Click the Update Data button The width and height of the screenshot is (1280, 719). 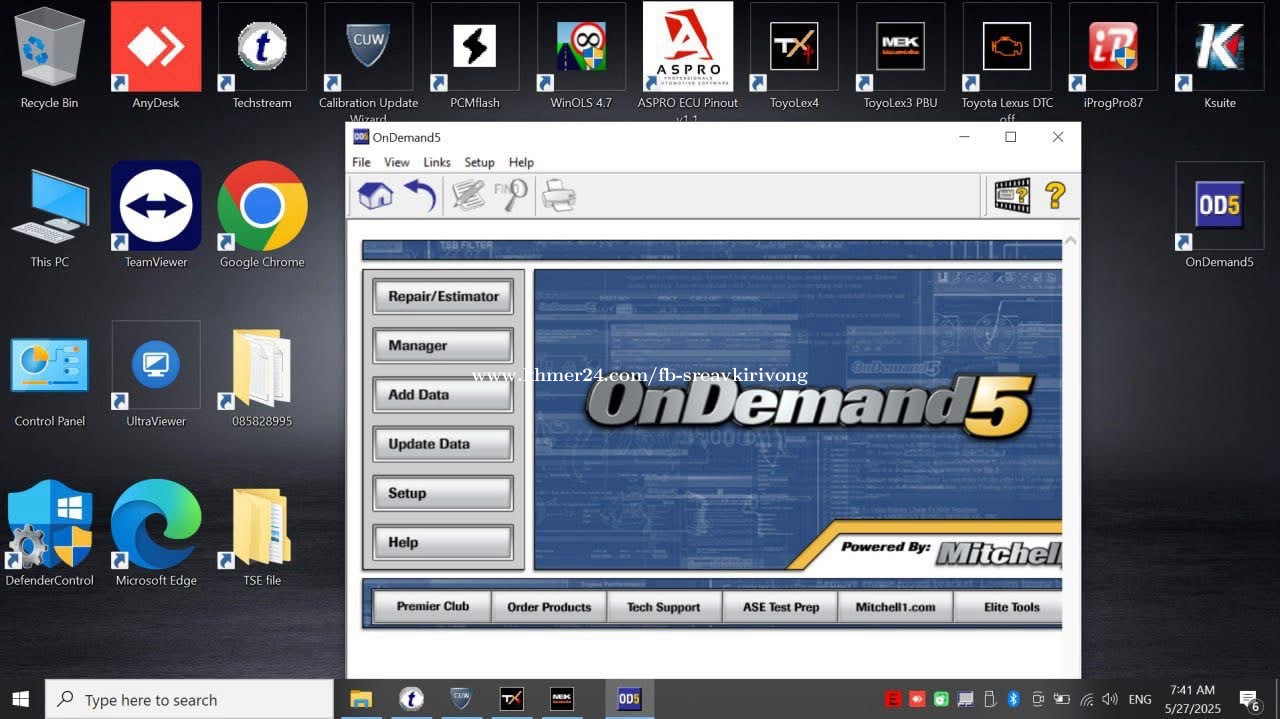pyautogui.click(x=443, y=443)
